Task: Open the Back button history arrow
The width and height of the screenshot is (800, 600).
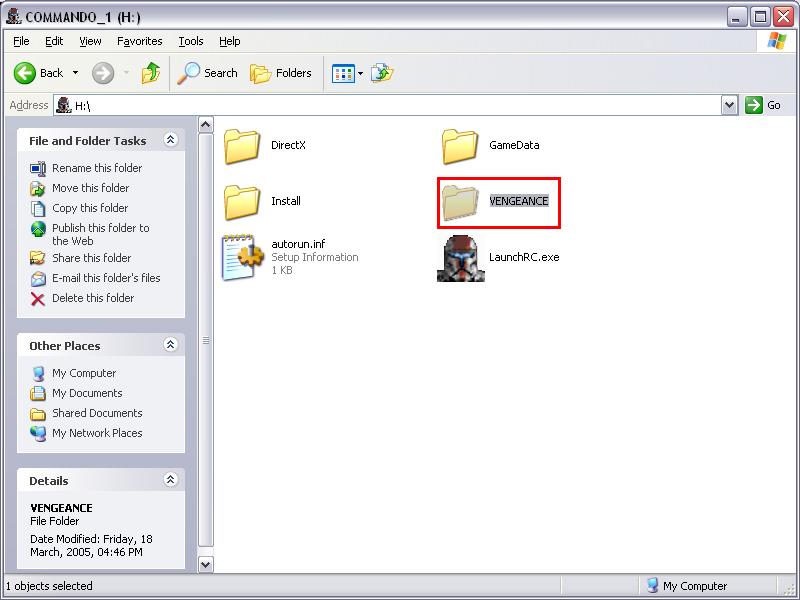Action: tap(75, 73)
